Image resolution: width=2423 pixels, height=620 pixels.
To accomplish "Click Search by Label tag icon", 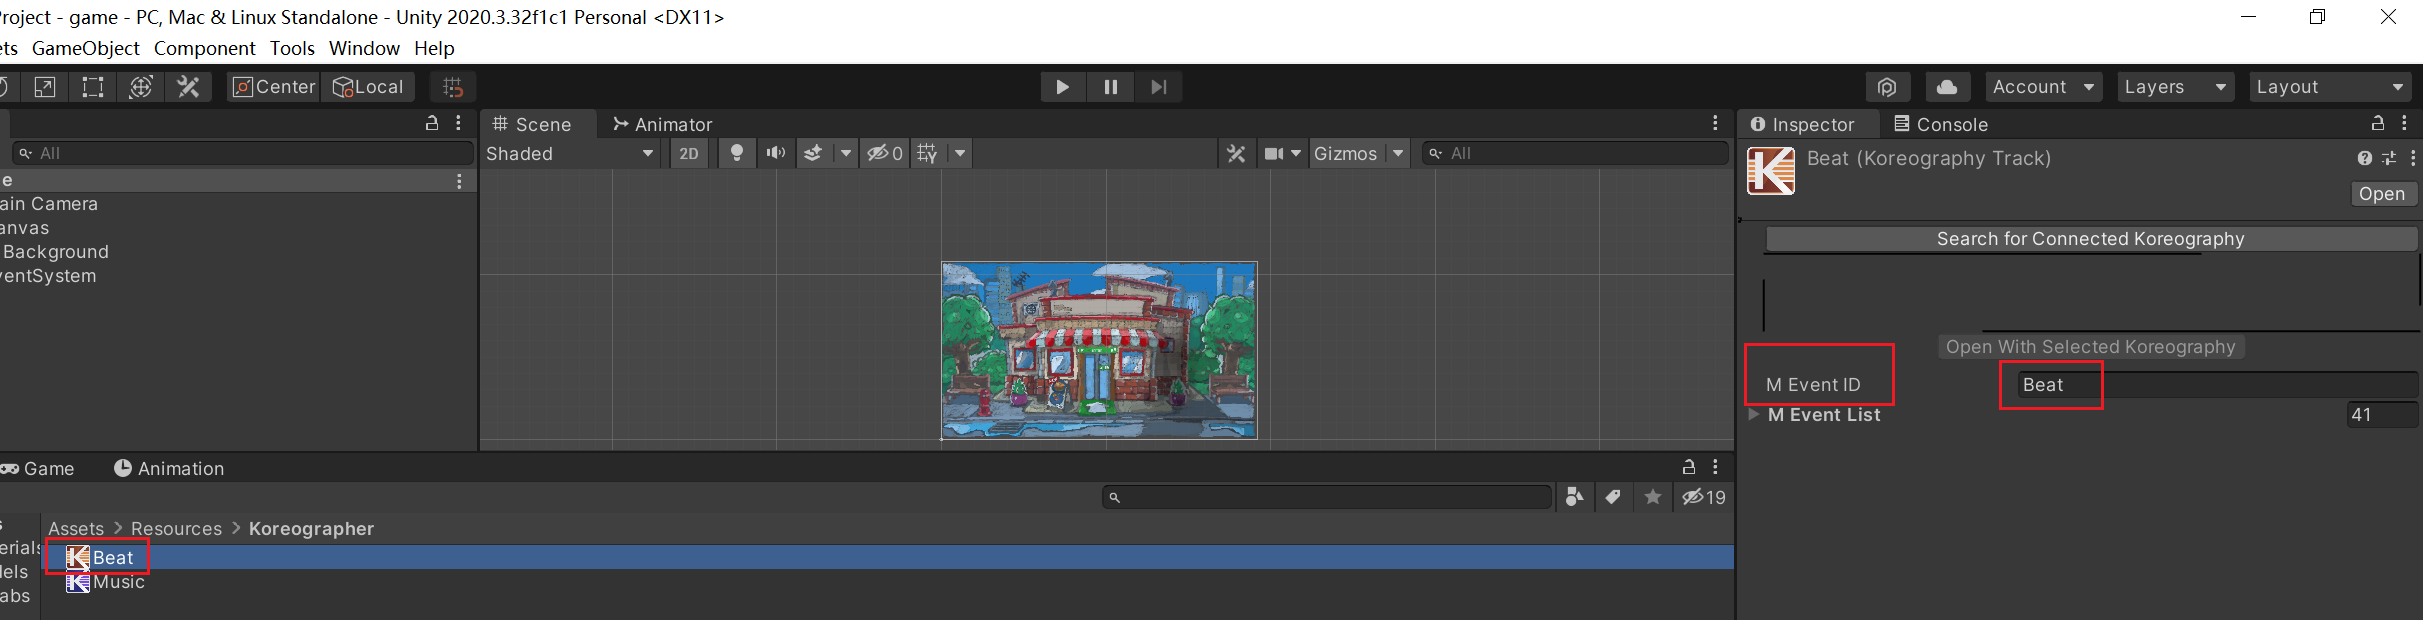I will coord(1613,497).
